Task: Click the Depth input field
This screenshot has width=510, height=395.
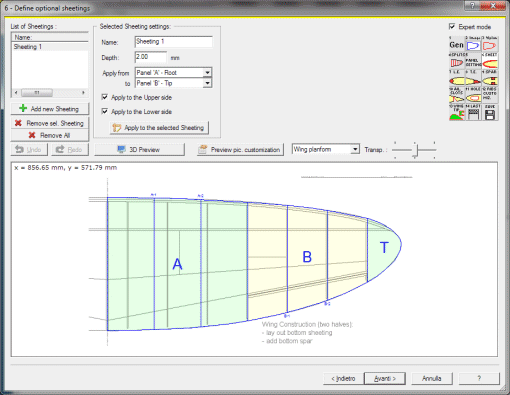Action: click(151, 57)
